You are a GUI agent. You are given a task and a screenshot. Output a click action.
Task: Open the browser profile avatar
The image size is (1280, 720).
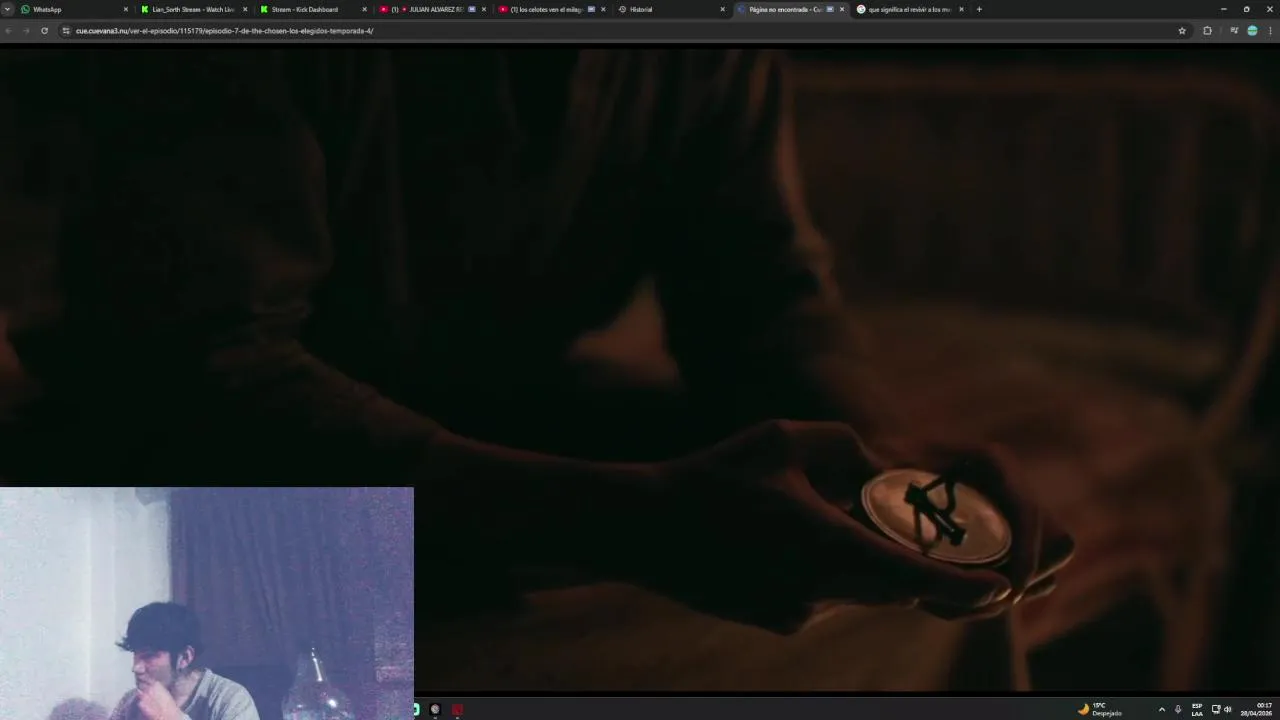1252,31
